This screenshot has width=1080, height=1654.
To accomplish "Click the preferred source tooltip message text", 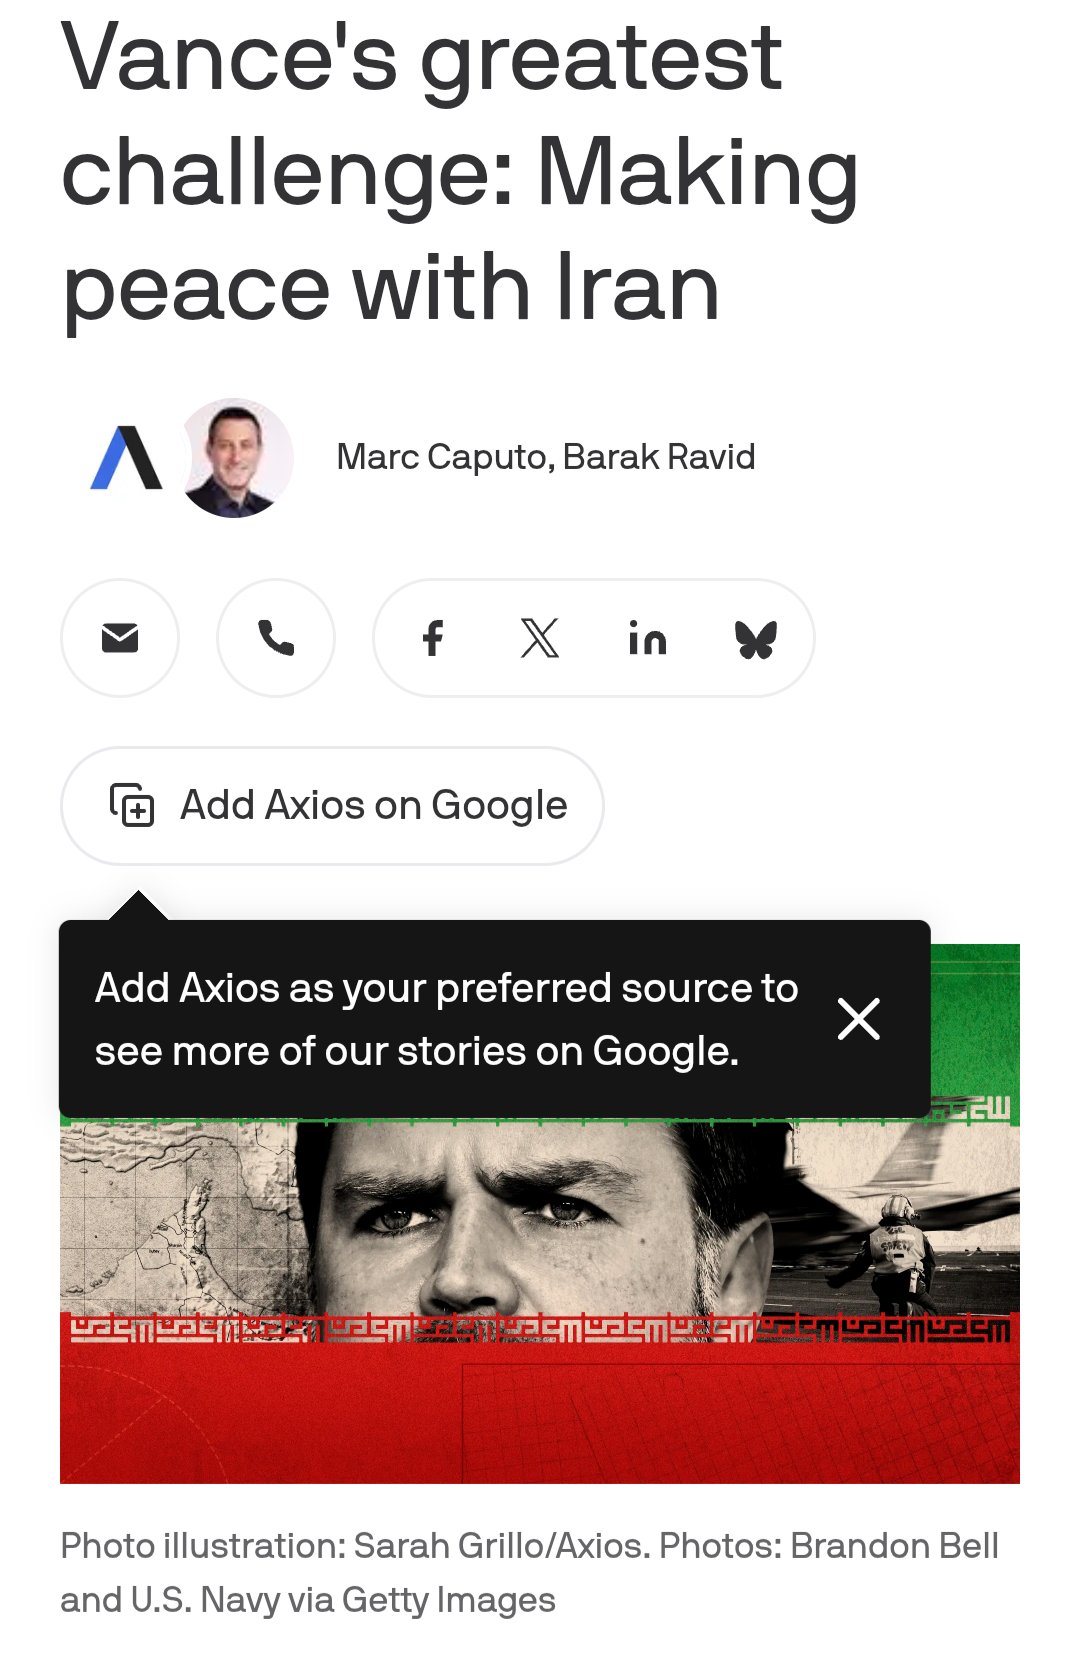I will coord(446,1019).
